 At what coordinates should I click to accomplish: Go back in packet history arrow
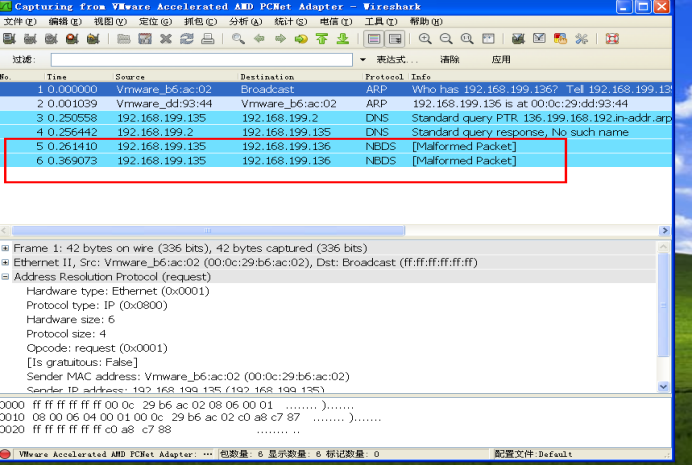click(259, 39)
